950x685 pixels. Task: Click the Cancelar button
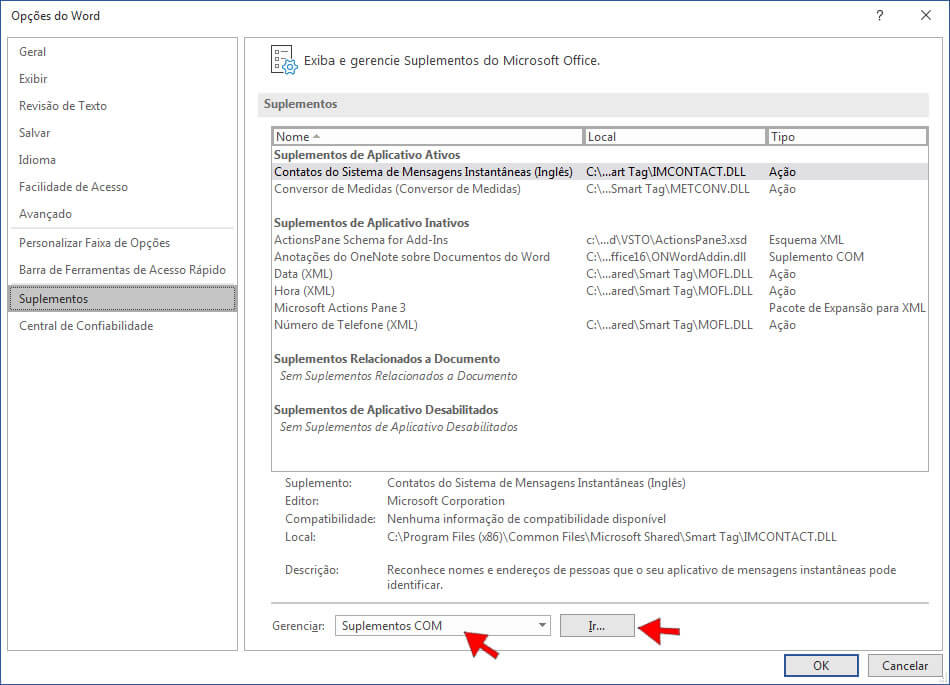905,666
